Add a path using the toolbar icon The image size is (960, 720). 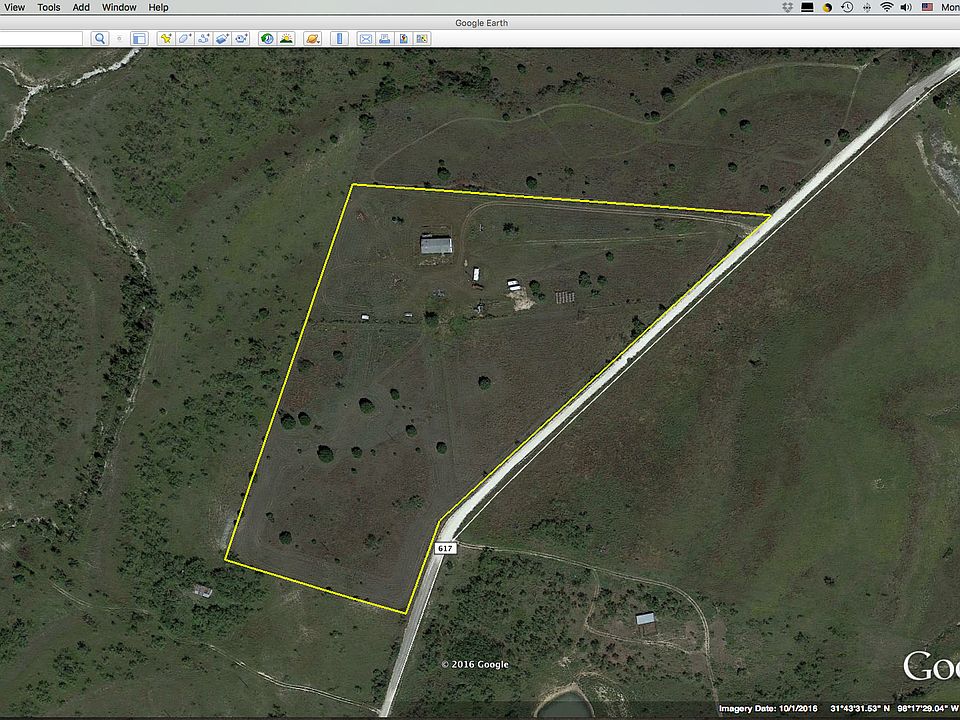pos(204,39)
